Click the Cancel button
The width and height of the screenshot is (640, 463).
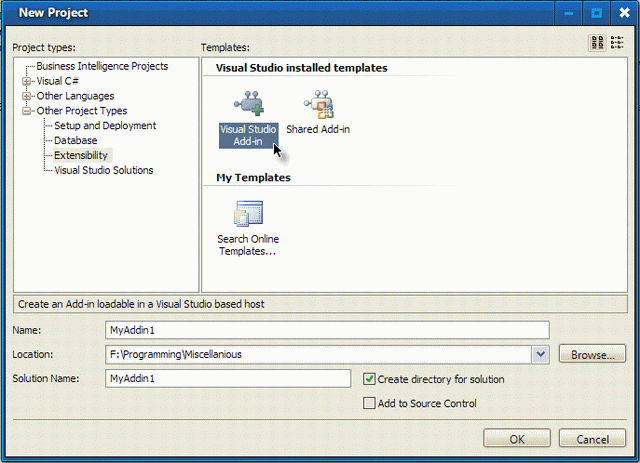pos(592,439)
